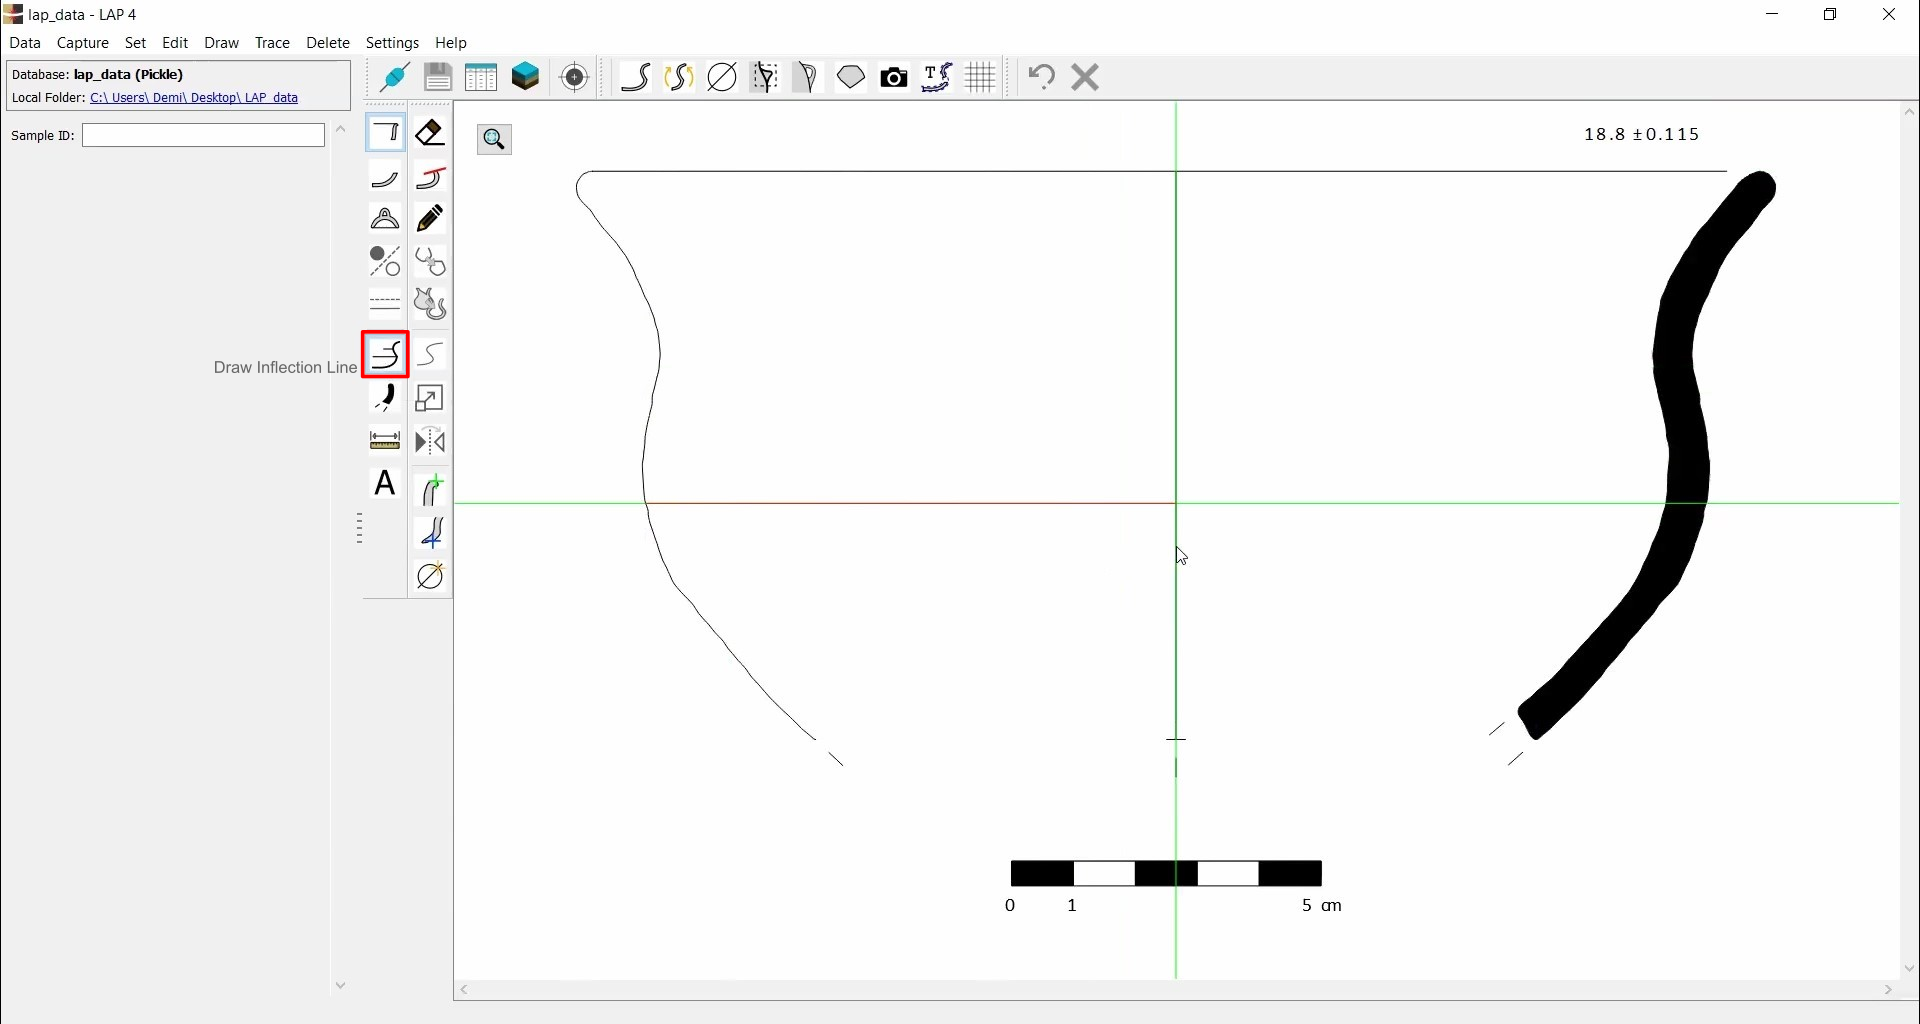Open the Capture menu
The image size is (1920, 1024).
click(x=83, y=43)
